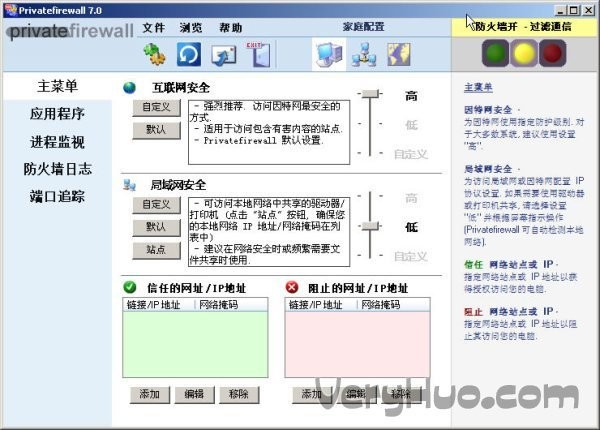Click 自定义 button under 互联网安全
Image resolution: width=600 pixels, height=430 pixels.
pos(157,107)
